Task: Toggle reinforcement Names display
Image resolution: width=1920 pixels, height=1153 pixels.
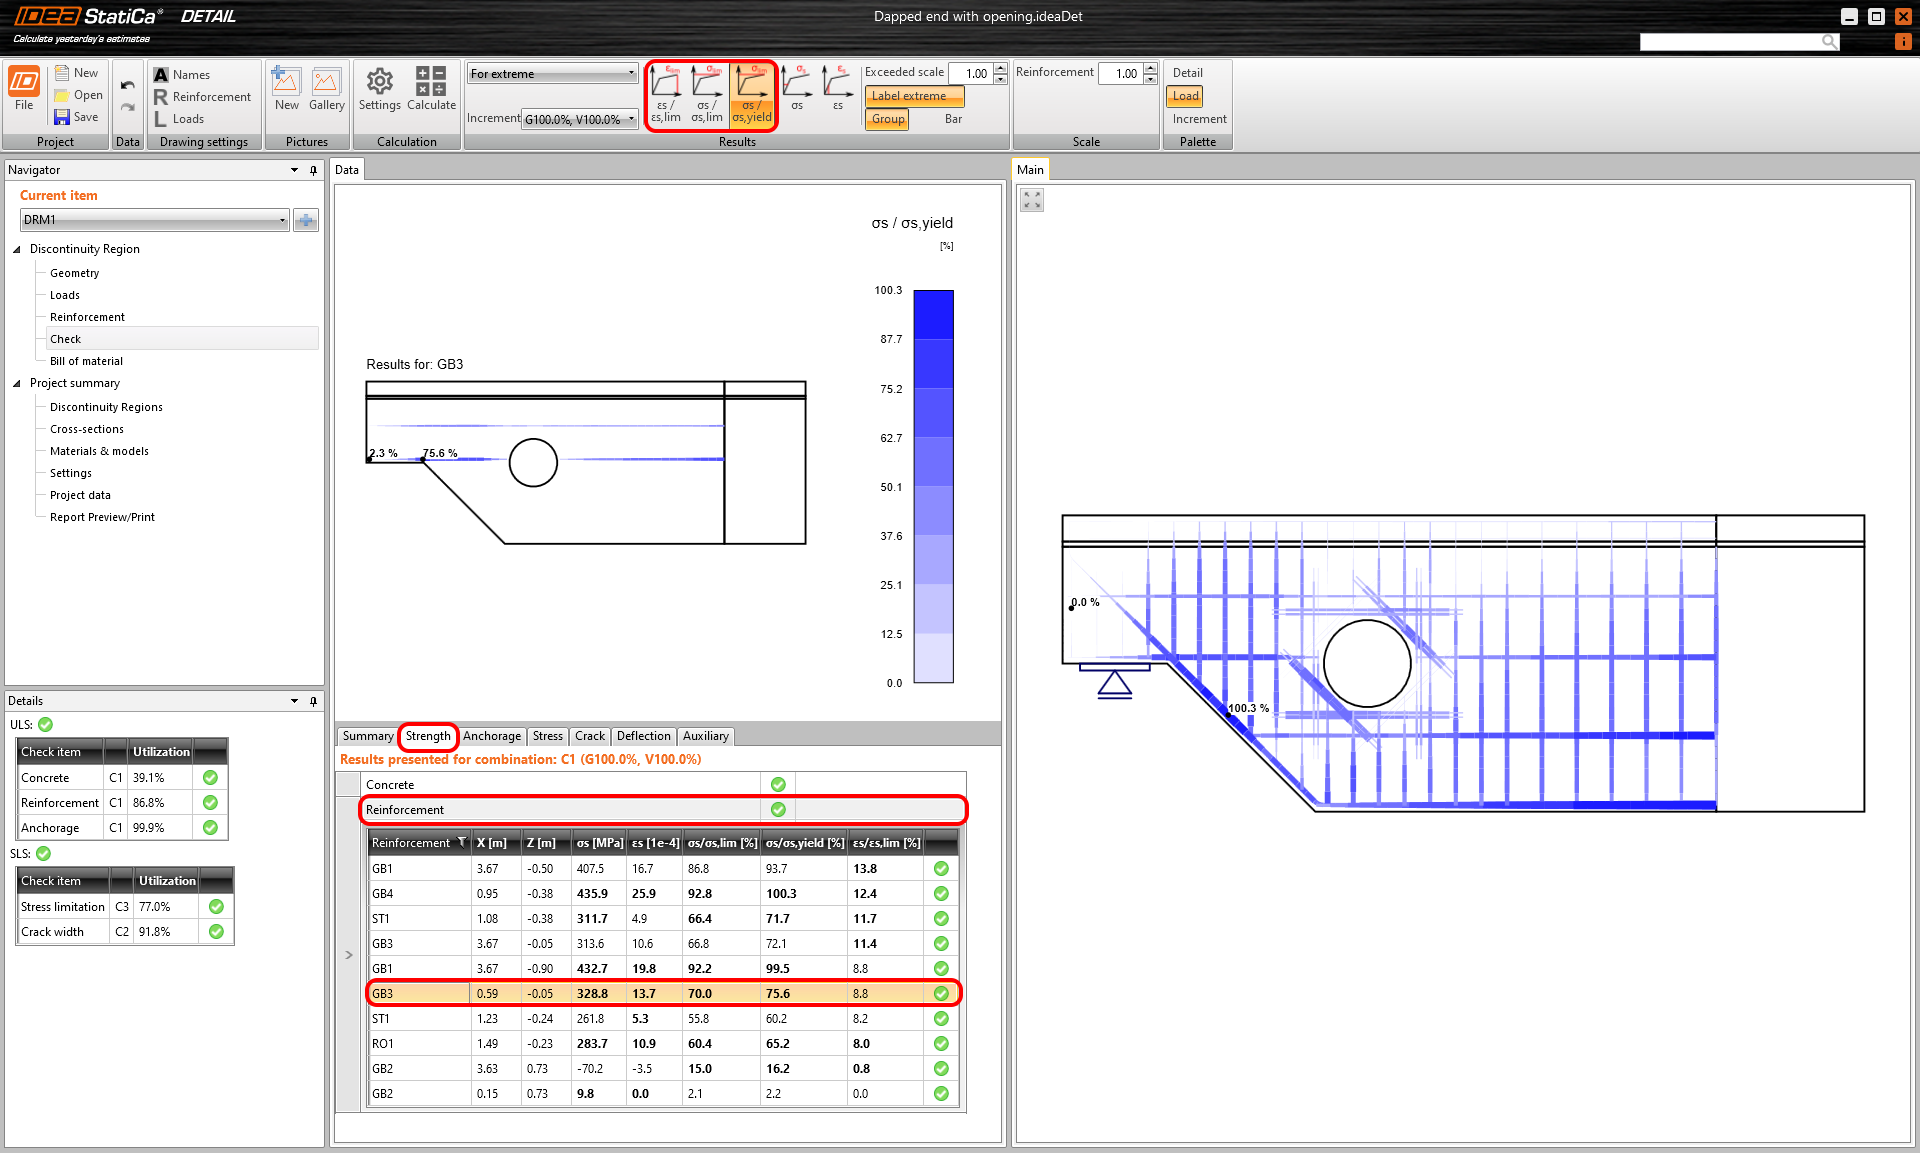Action: point(181,74)
